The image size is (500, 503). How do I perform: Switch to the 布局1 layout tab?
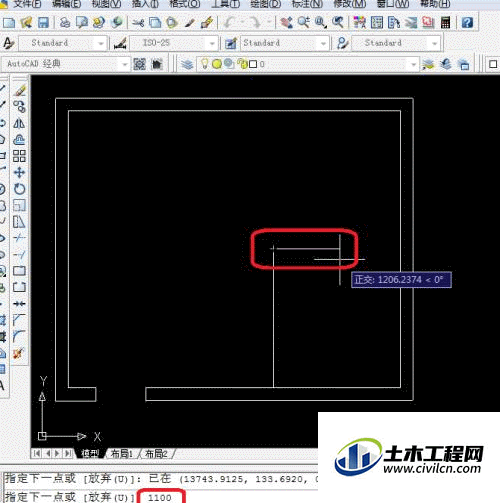click(121, 454)
